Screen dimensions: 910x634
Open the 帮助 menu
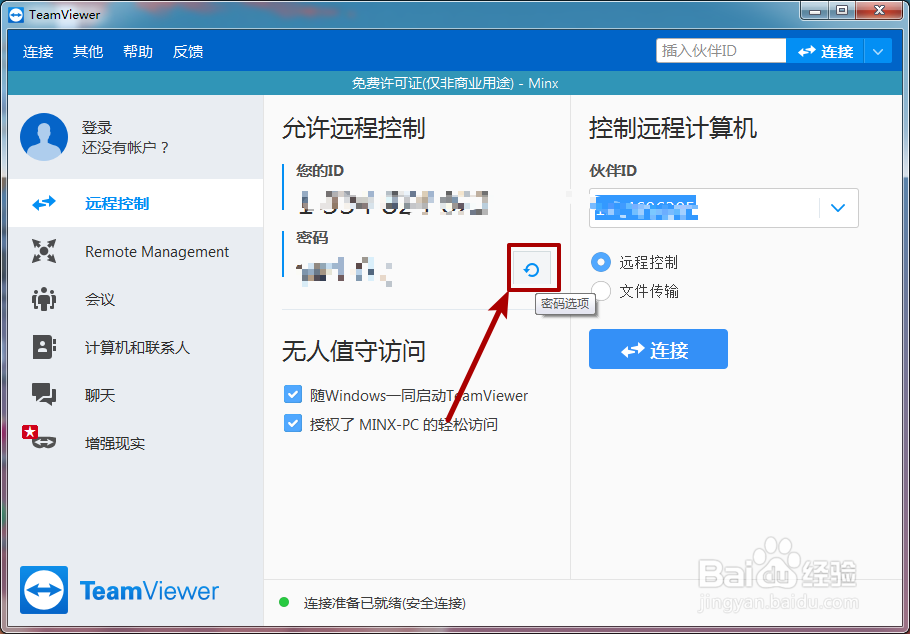click(138, 52)
